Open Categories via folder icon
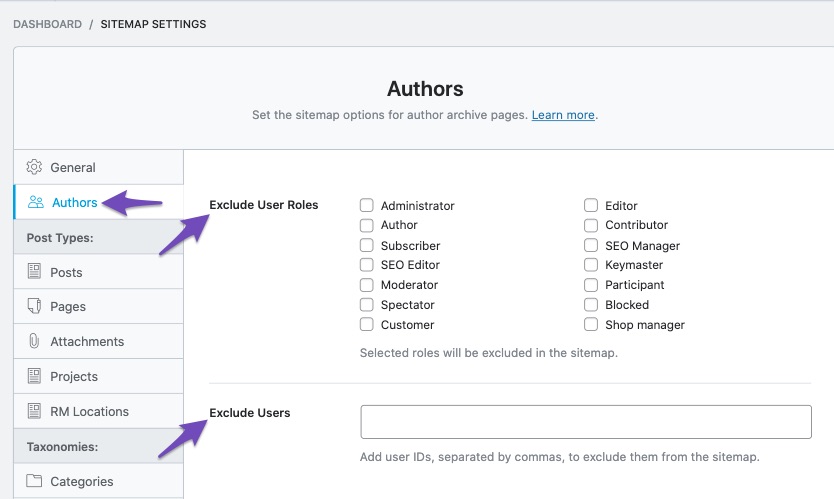This screenshot has height=499, width=834. (x=34, y=481)
